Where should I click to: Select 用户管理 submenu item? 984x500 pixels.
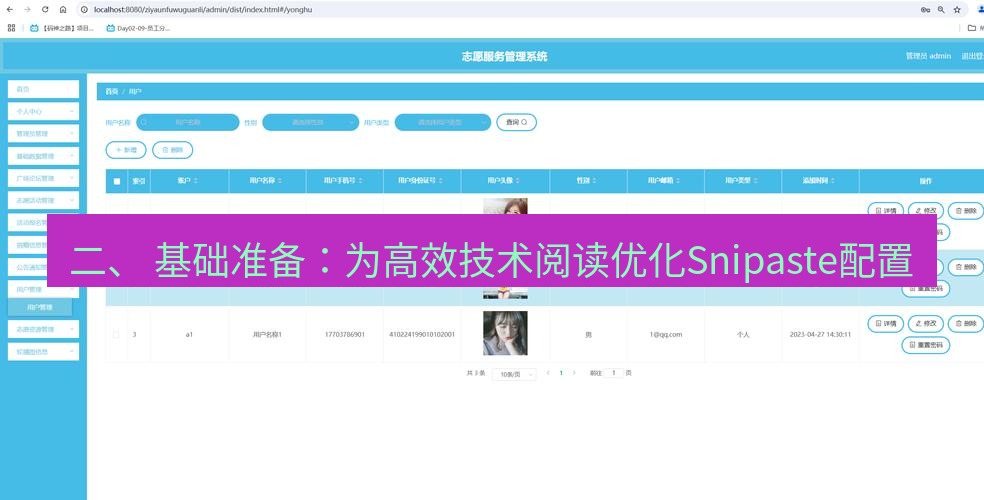[x=40, y=307]
